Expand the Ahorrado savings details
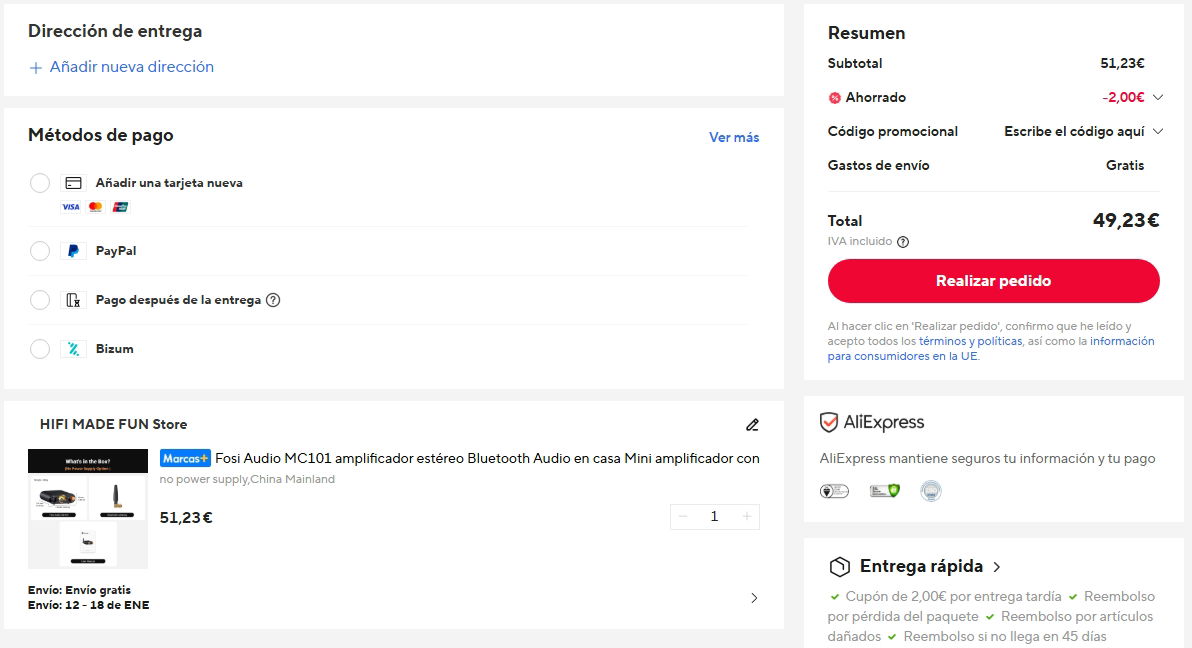 click(x=1158, y=97)
